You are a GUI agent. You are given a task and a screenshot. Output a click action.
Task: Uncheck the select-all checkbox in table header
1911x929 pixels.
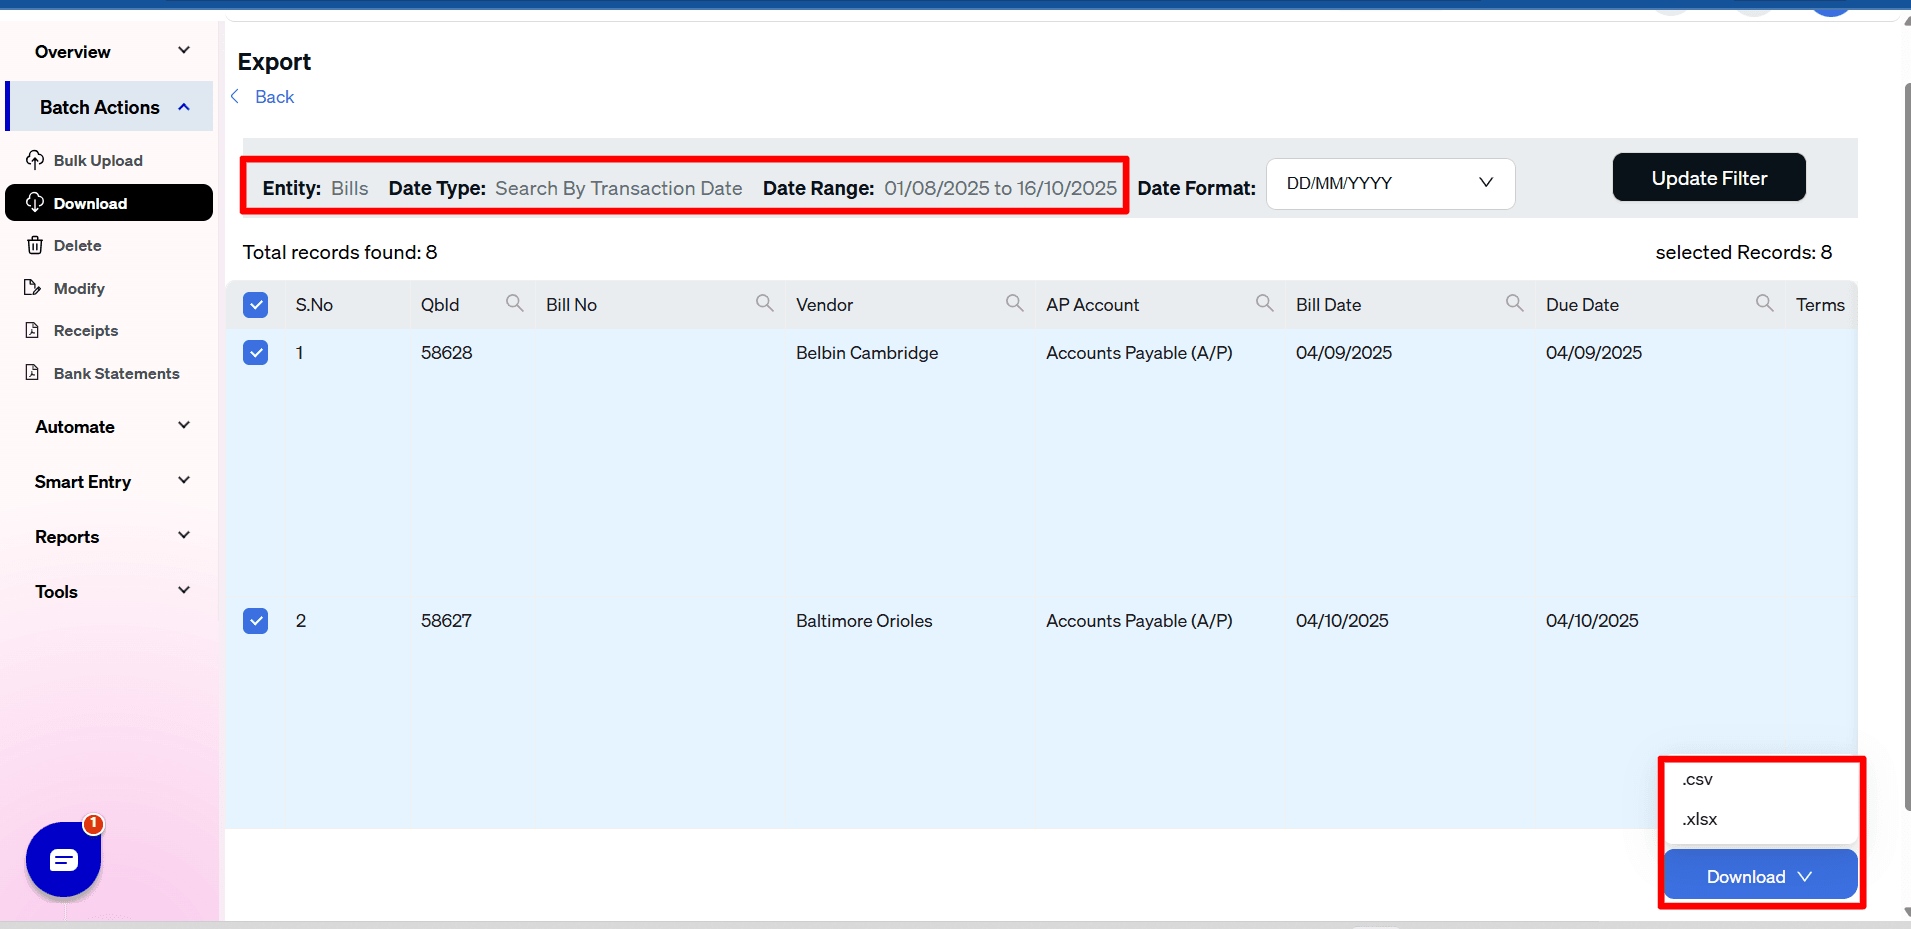pyautogui.click(x=256, y=304)
